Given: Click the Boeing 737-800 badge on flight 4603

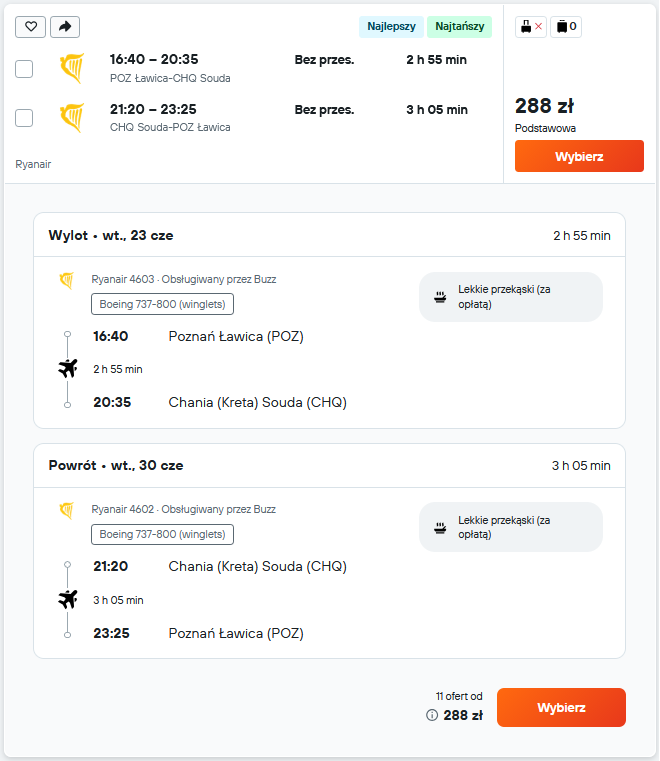Looking at the screenshot, I should pyautogui.click(x=163, y=304).
